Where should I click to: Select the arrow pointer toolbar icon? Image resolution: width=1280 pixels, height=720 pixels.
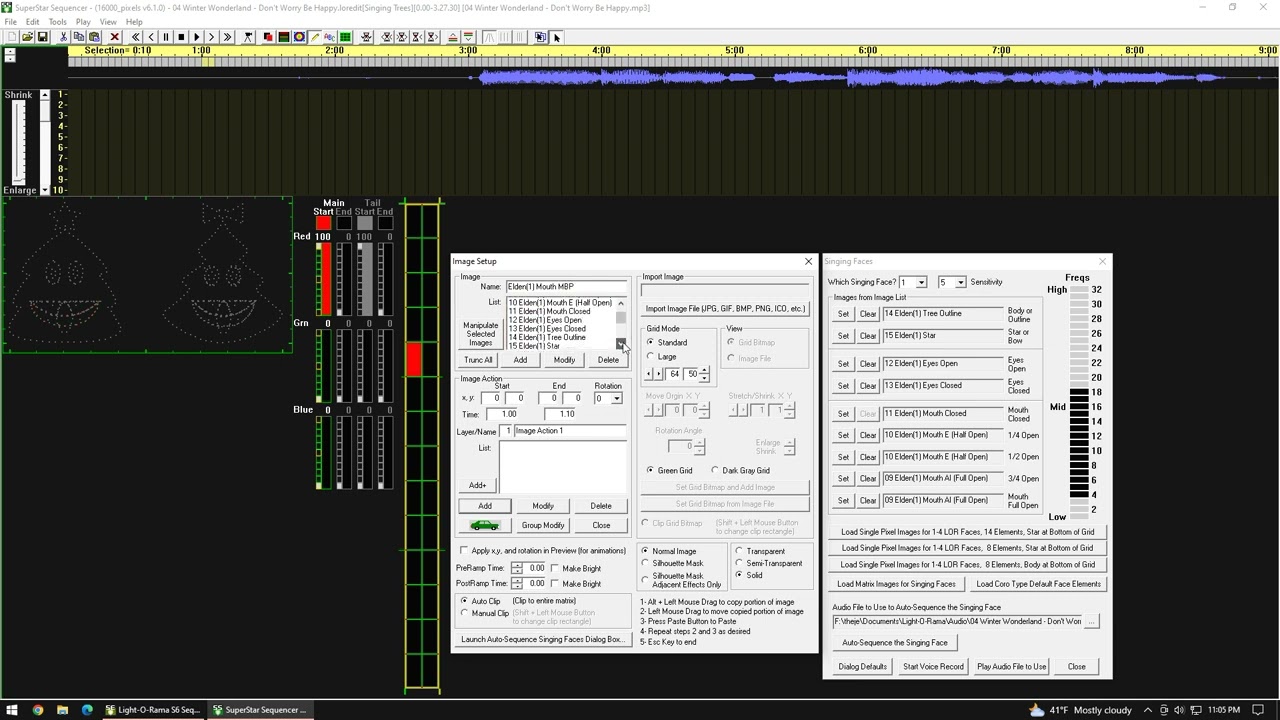pos(557,37)
